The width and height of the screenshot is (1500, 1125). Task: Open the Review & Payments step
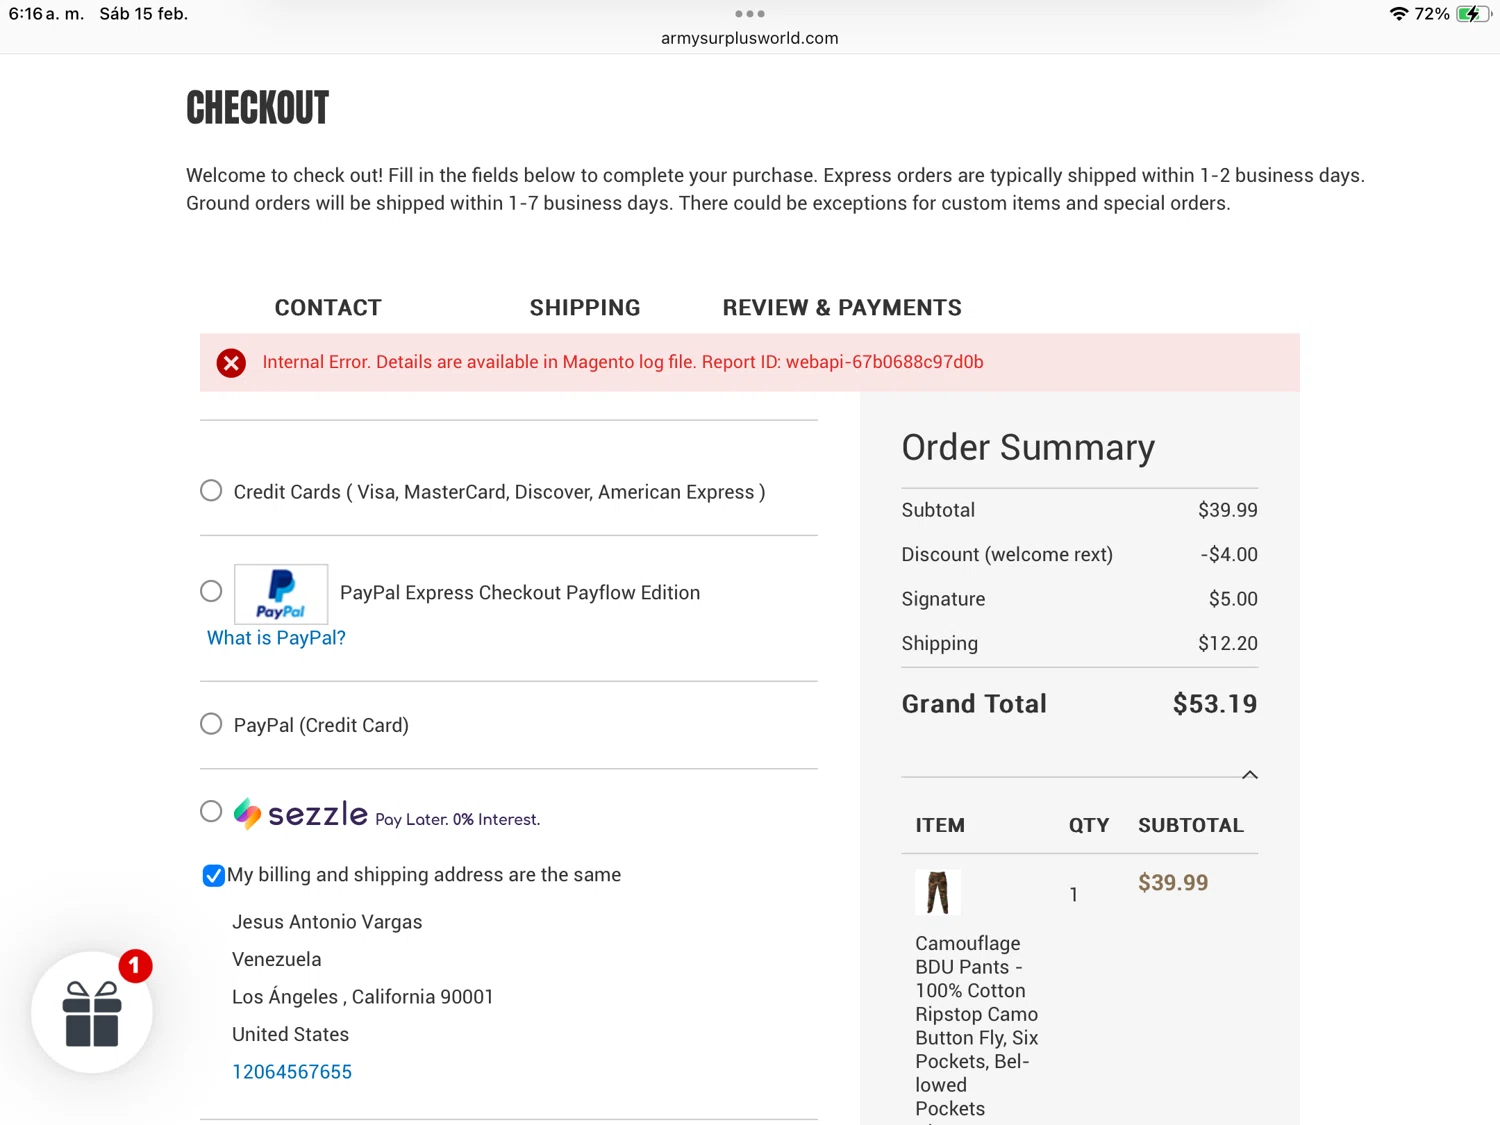(842, 308)
